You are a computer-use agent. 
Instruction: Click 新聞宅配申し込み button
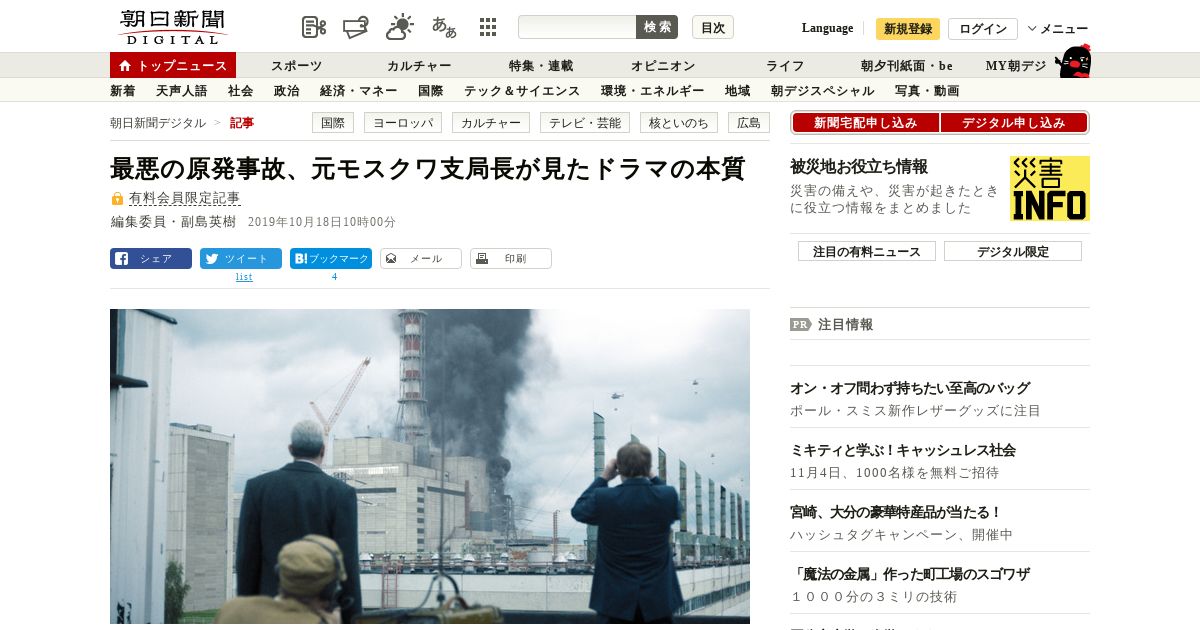click(866, 123)
